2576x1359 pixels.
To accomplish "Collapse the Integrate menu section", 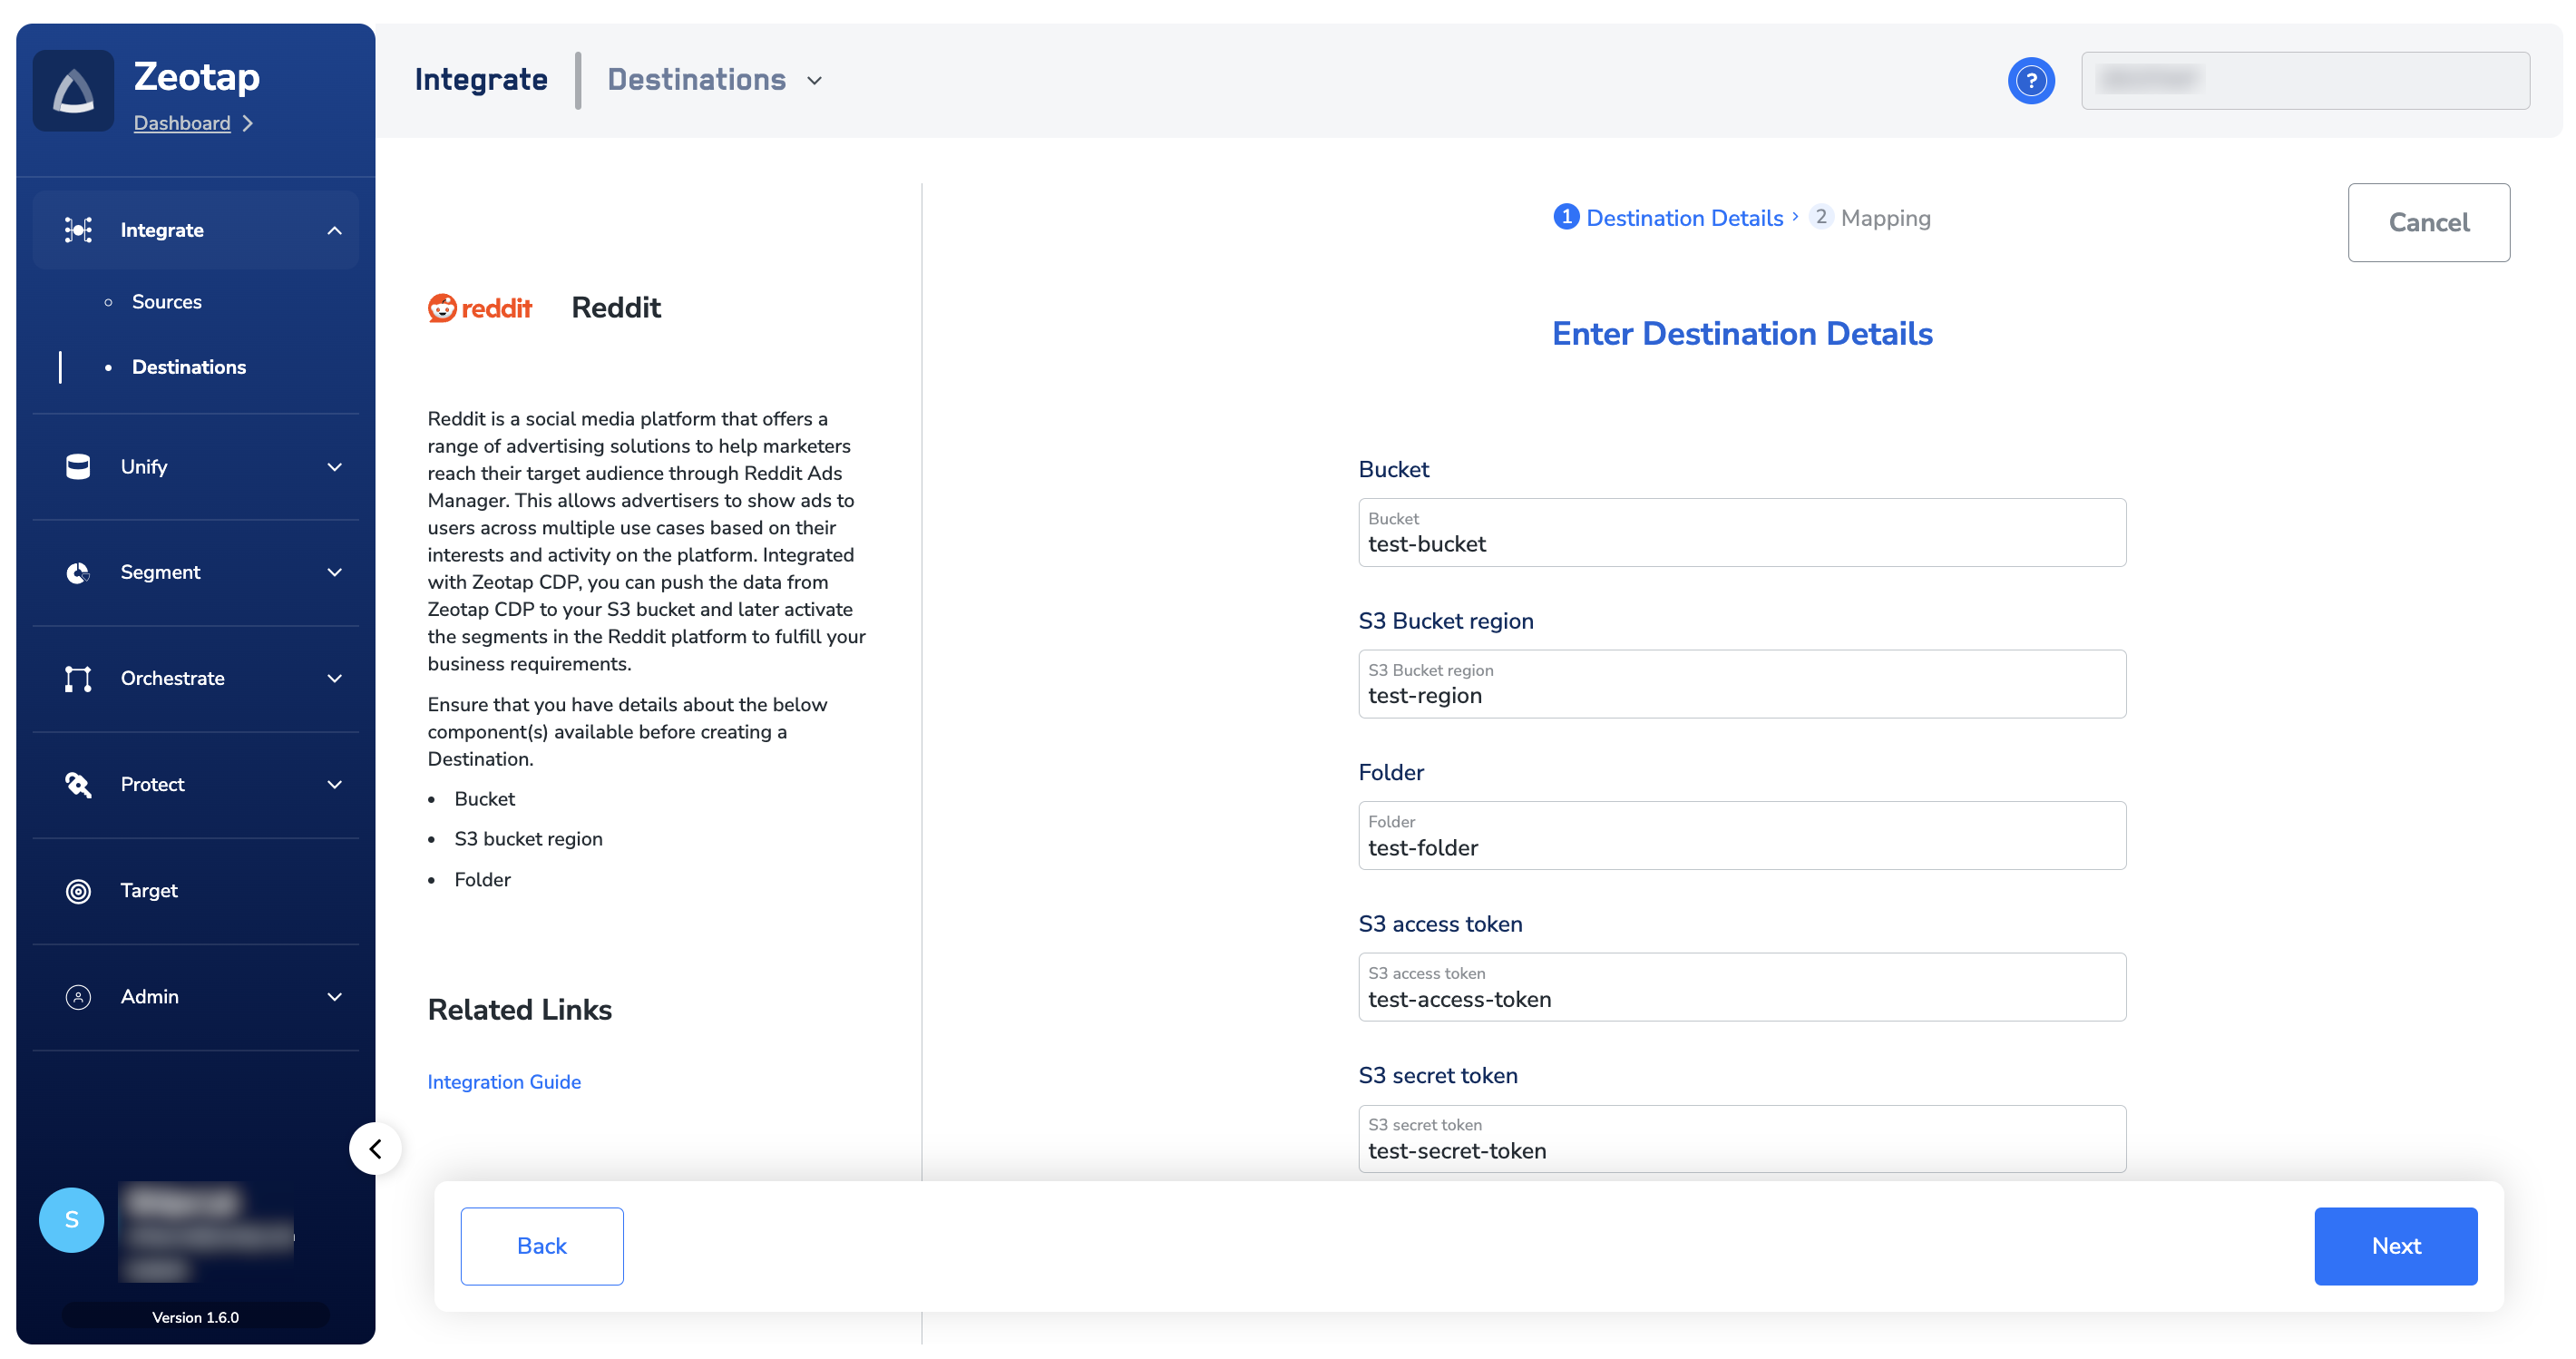I will (334, 231).
